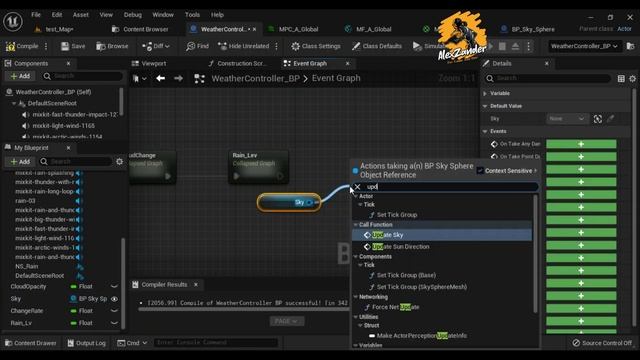This screenshot has width=640, height=360.
Task: Select Set Tick Group action
Action: click(397, 215)
